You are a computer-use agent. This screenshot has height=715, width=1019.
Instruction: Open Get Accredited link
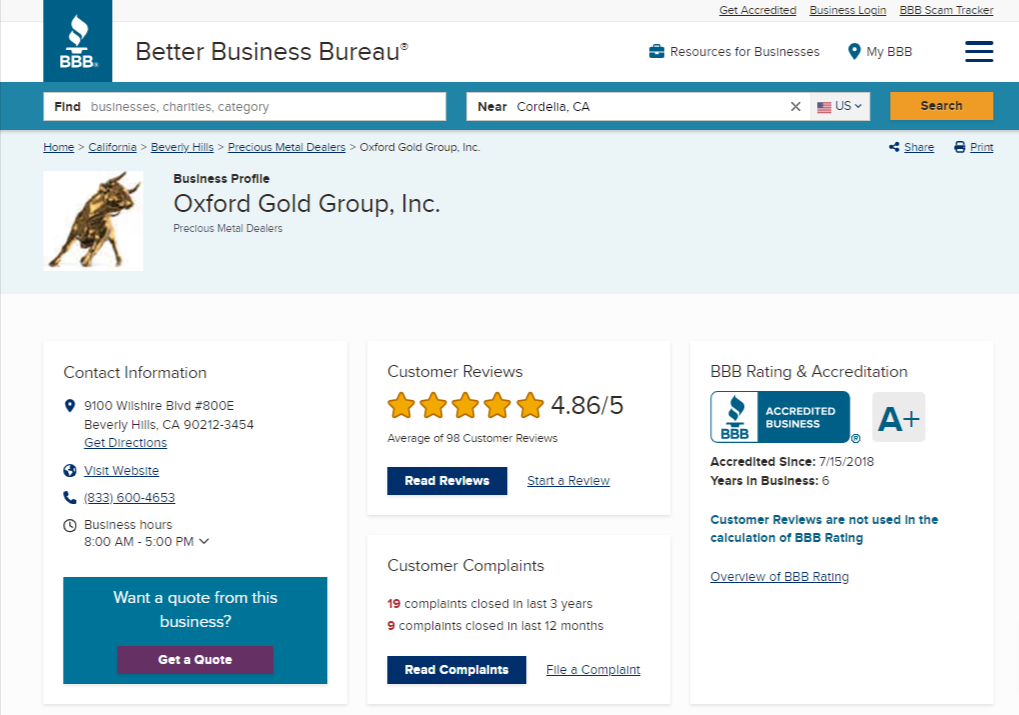[757, 10]
